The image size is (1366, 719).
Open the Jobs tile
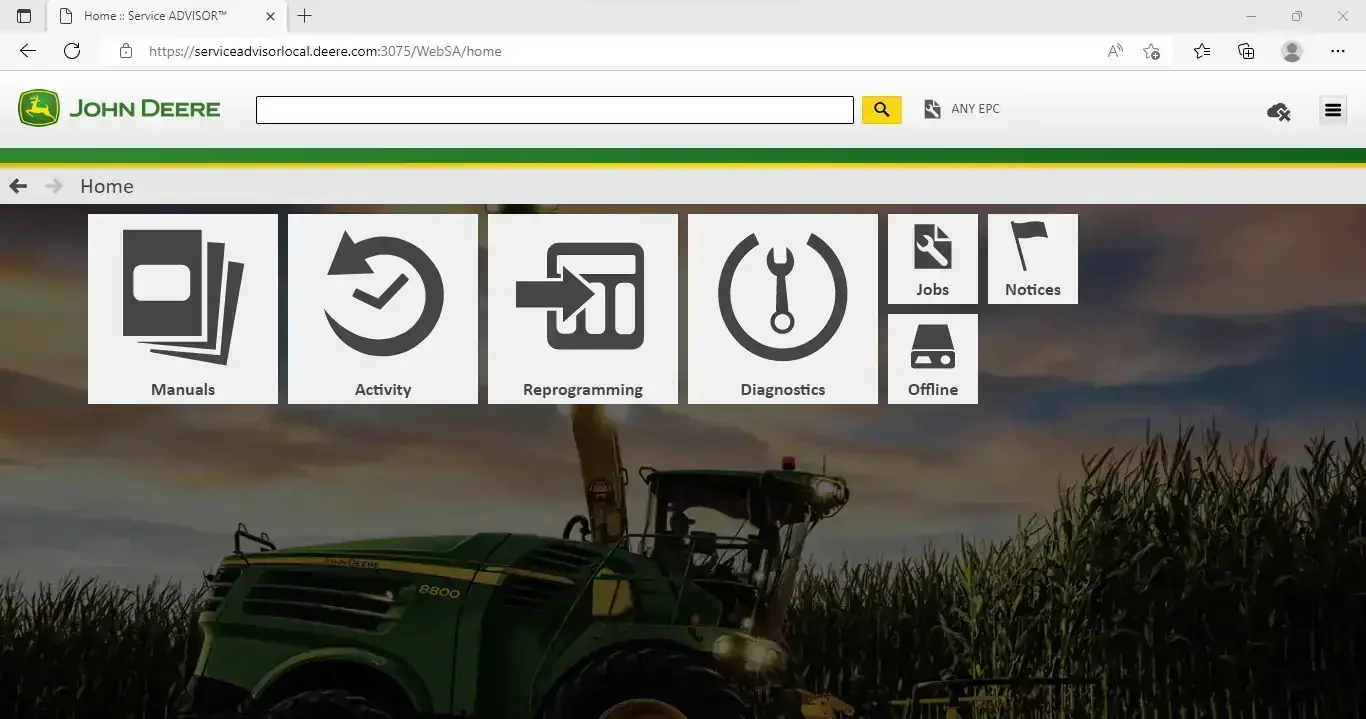pyautogui.click(x=933, y=259)
